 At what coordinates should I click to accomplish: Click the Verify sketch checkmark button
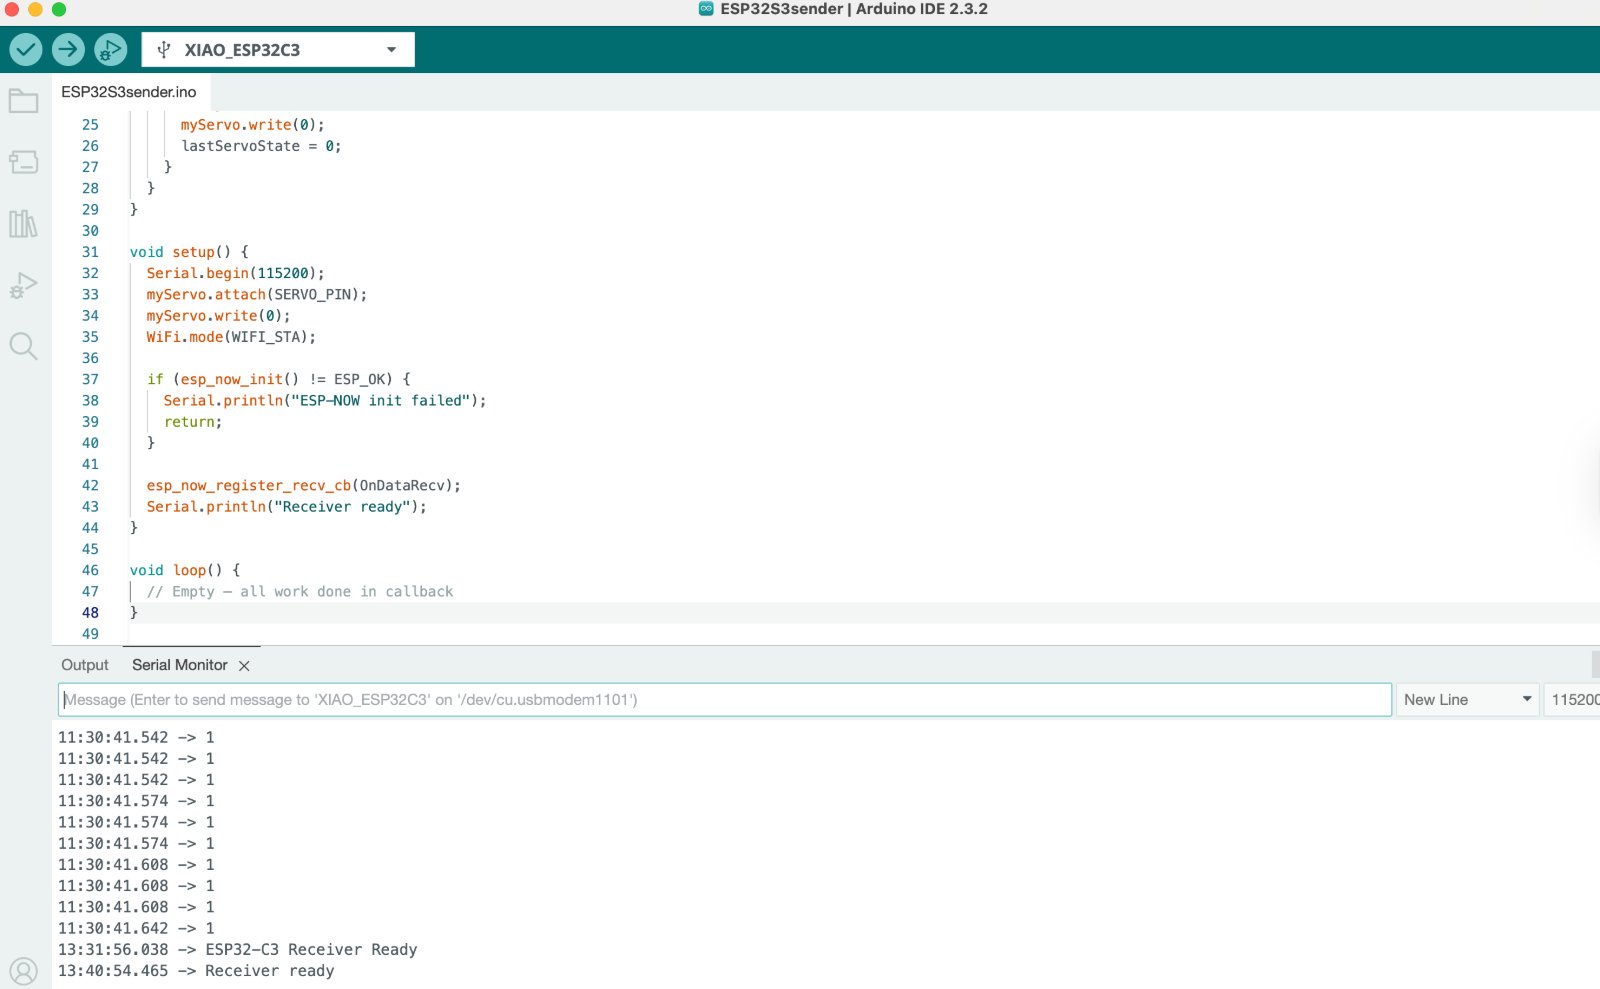click(26, 49)
